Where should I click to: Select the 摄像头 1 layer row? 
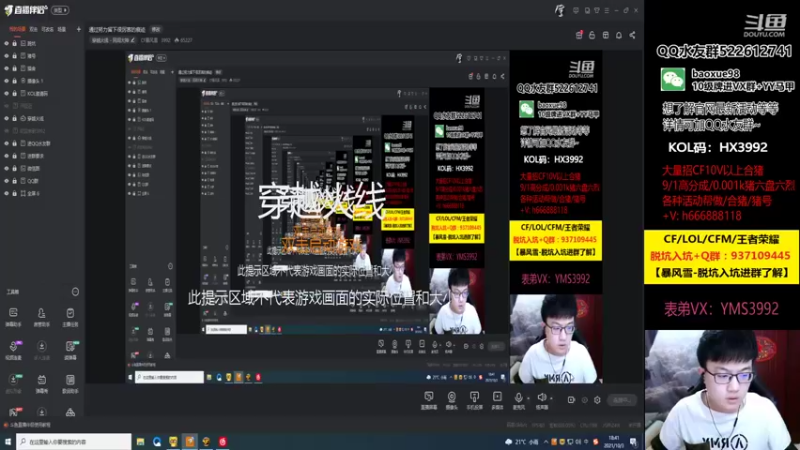42,81
